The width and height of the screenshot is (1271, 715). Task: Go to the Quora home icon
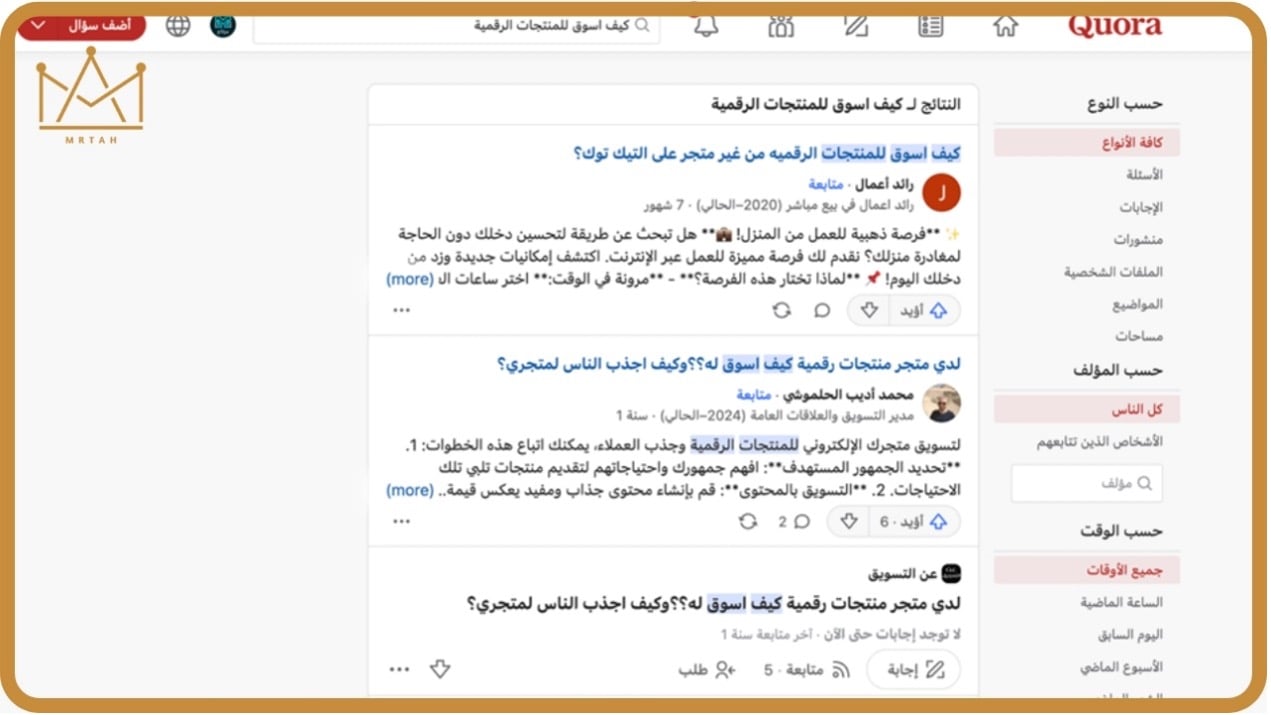(x=1005, y=26)
